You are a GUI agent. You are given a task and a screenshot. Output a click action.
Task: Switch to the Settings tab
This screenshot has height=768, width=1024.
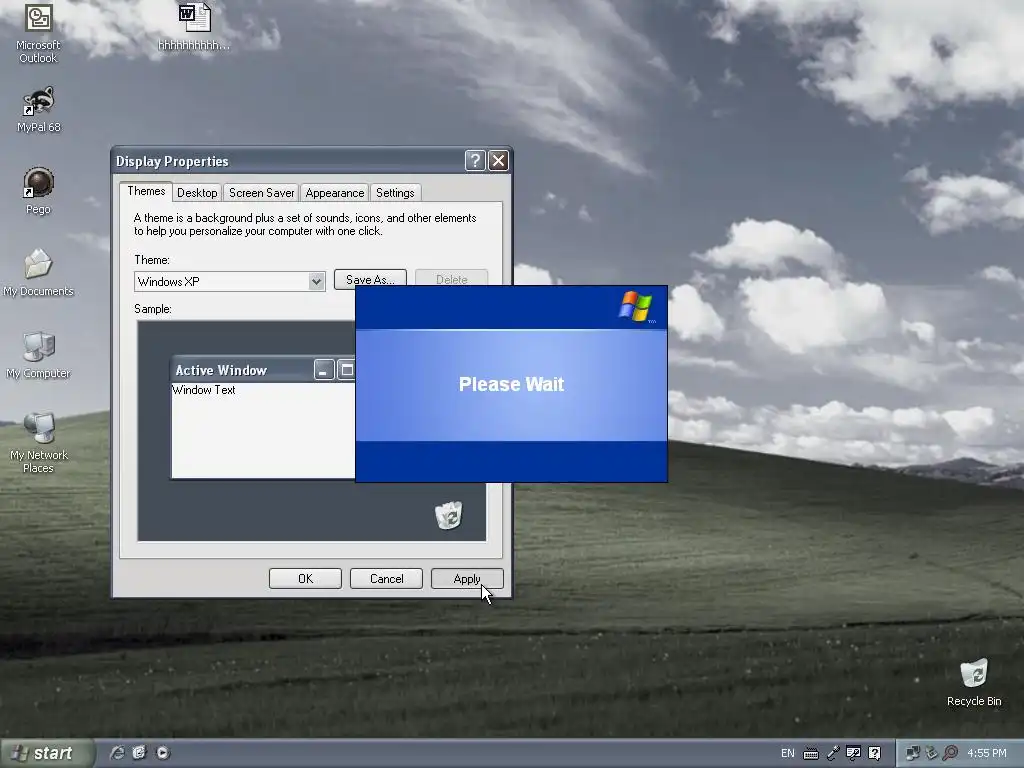pyautogui.click(x=395, y=193)
